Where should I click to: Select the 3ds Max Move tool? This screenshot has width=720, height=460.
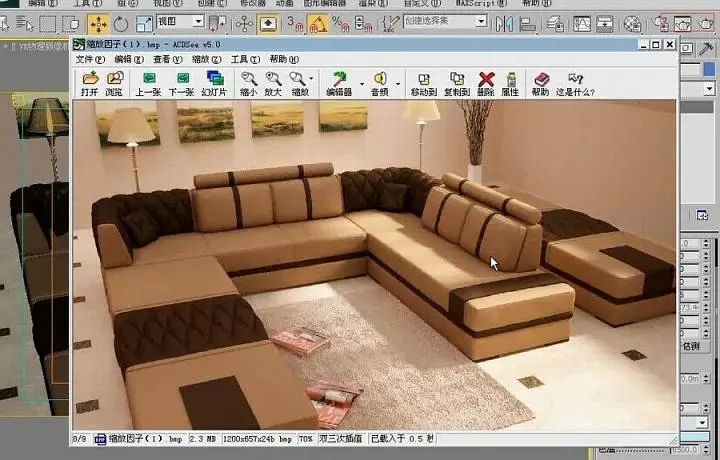point(98,24)
